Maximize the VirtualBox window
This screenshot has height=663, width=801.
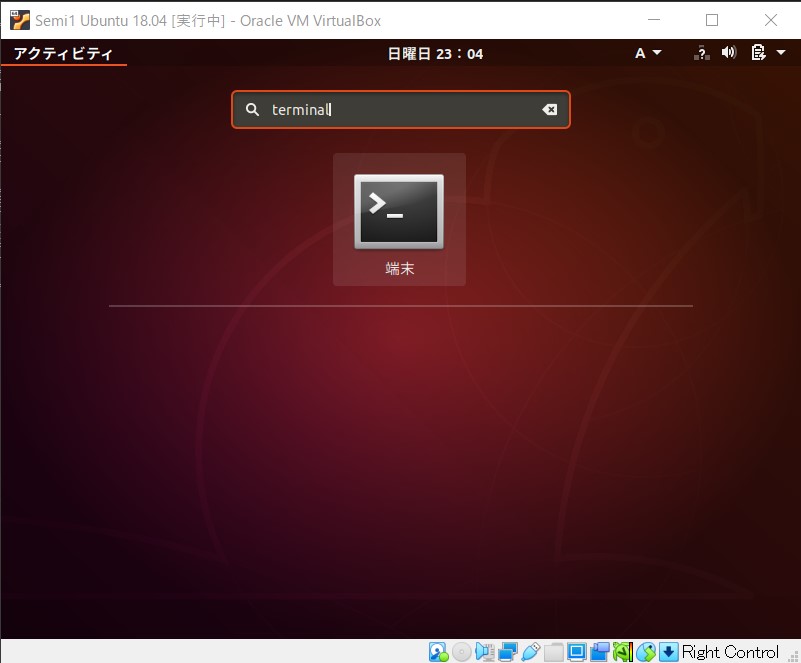(712, 20)
